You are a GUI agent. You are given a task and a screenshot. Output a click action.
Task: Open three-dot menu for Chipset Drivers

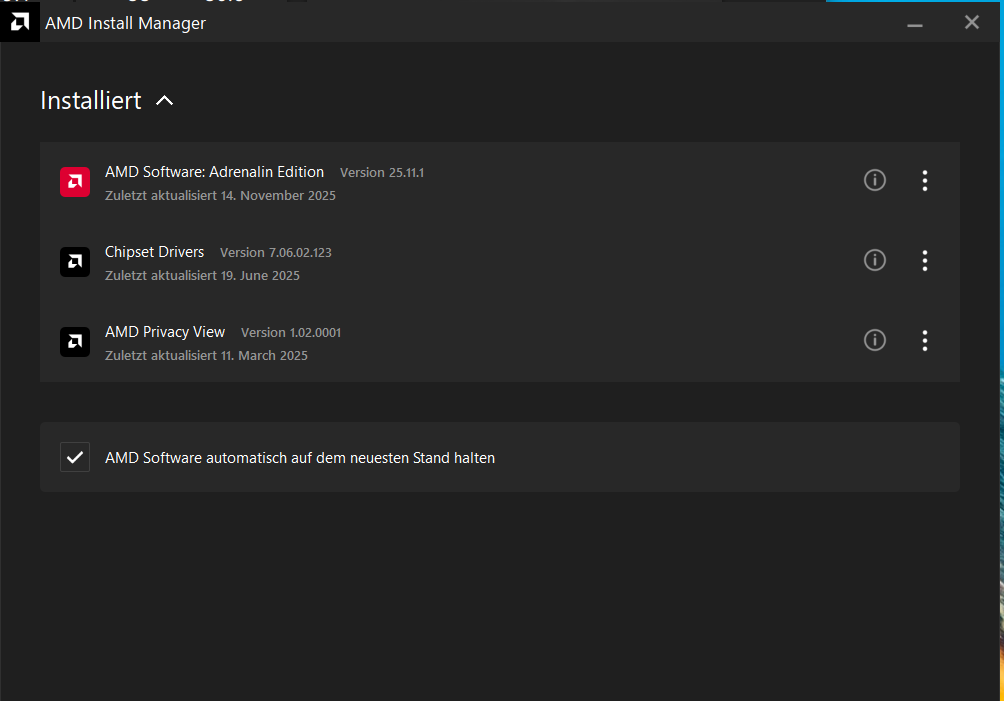tap(925, 261)
